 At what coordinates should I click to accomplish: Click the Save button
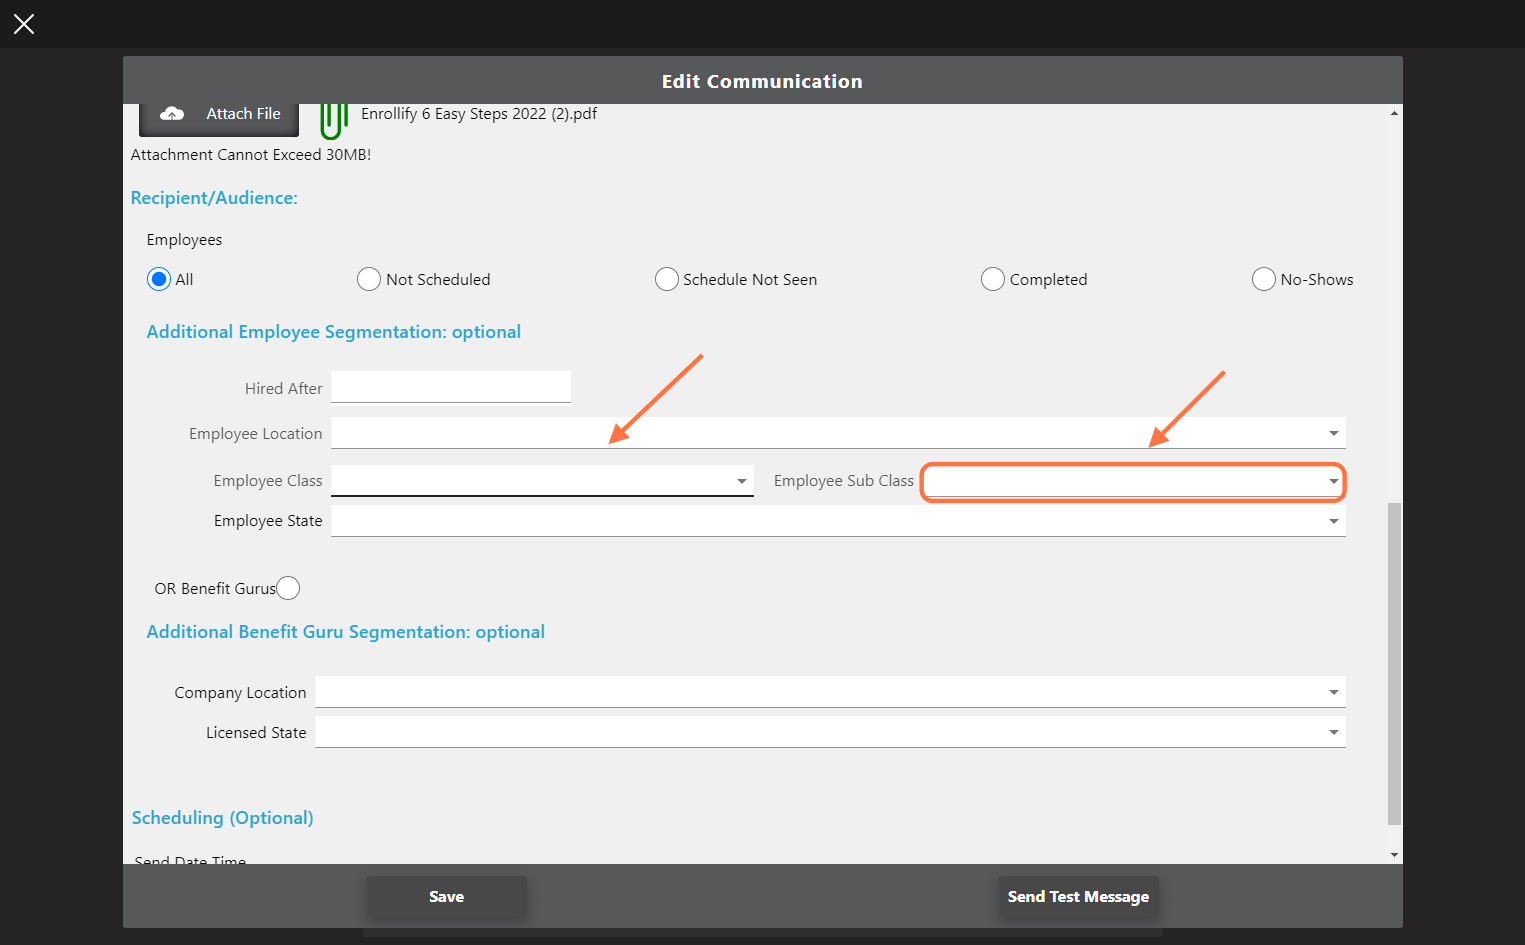(446, 896)
